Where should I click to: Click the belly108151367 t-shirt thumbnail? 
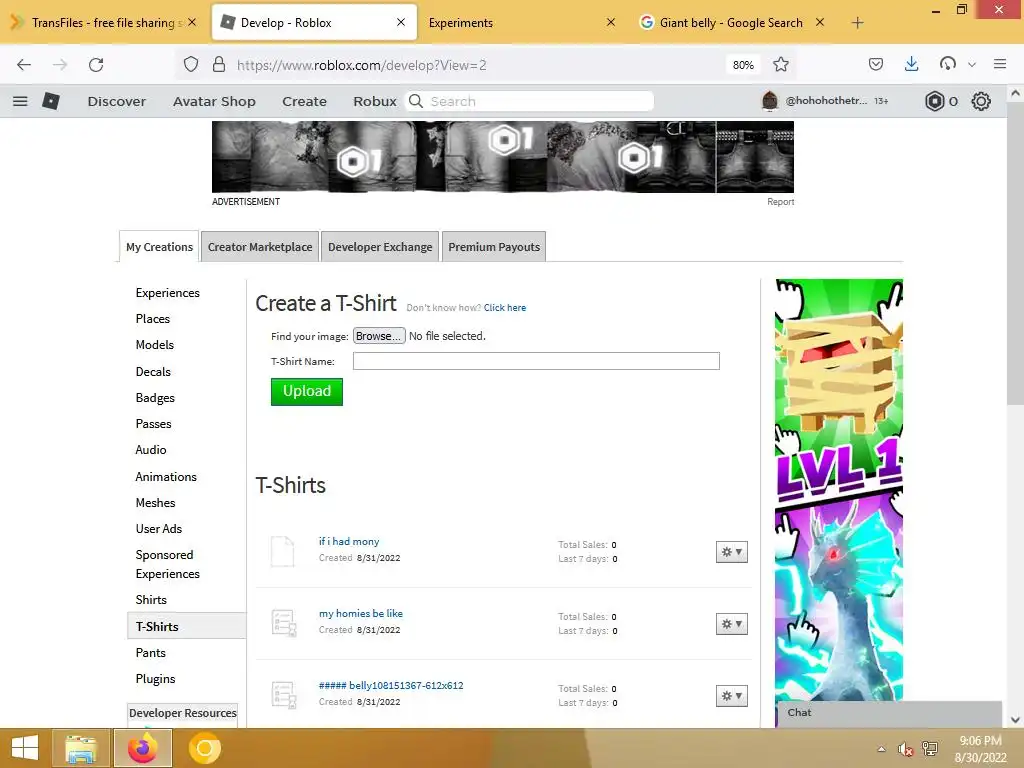pos(283,695)
